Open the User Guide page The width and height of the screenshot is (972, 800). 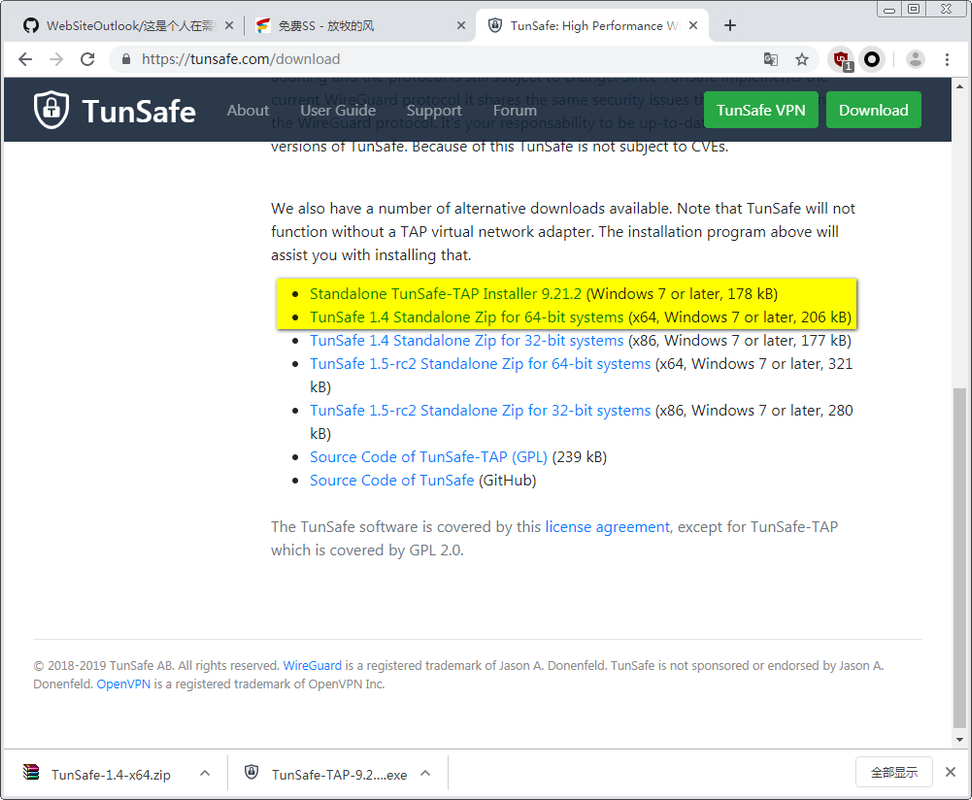(338, 110)
